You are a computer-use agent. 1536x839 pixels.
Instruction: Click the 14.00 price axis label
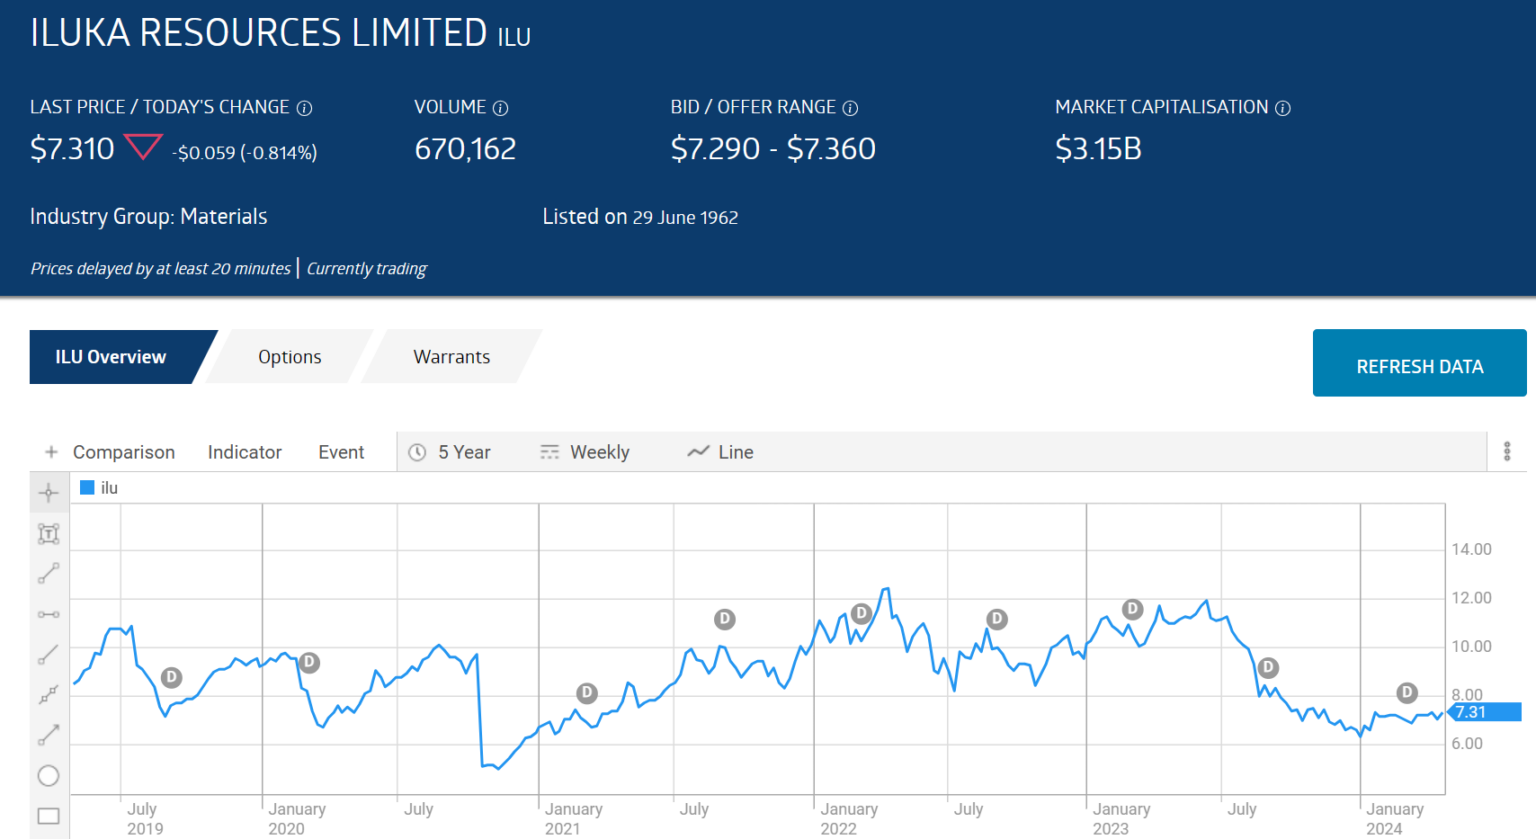tap(1471, 549)
